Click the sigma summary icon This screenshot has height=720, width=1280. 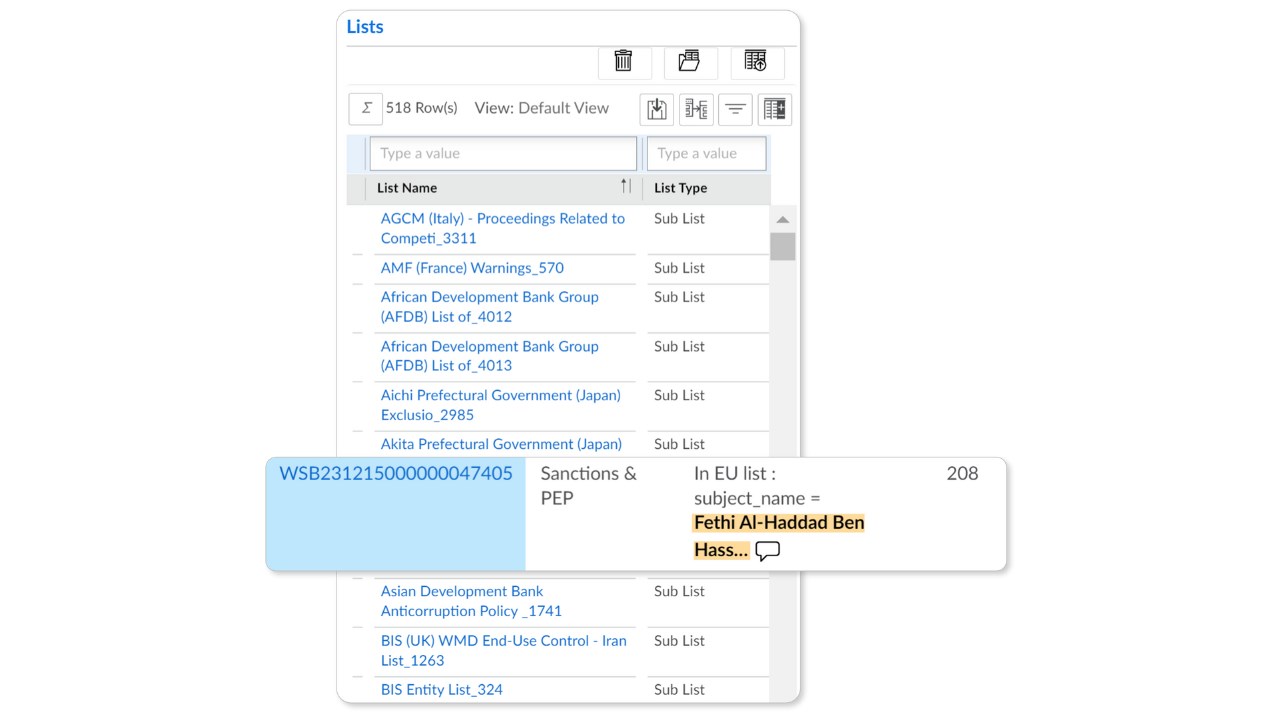click(366, 108)
